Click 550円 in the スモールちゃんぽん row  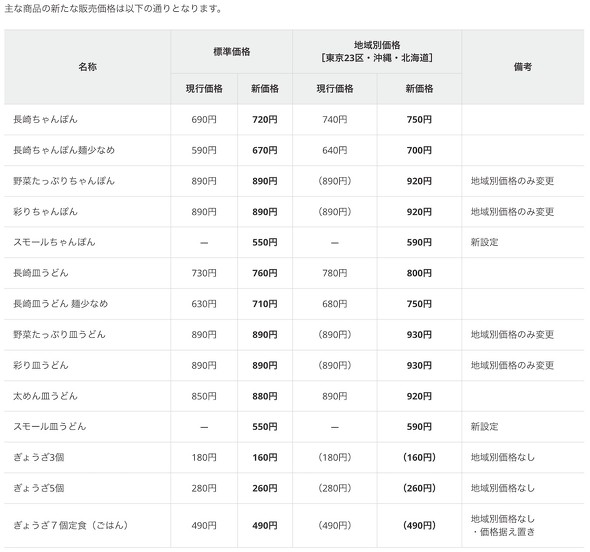[265, 242]
